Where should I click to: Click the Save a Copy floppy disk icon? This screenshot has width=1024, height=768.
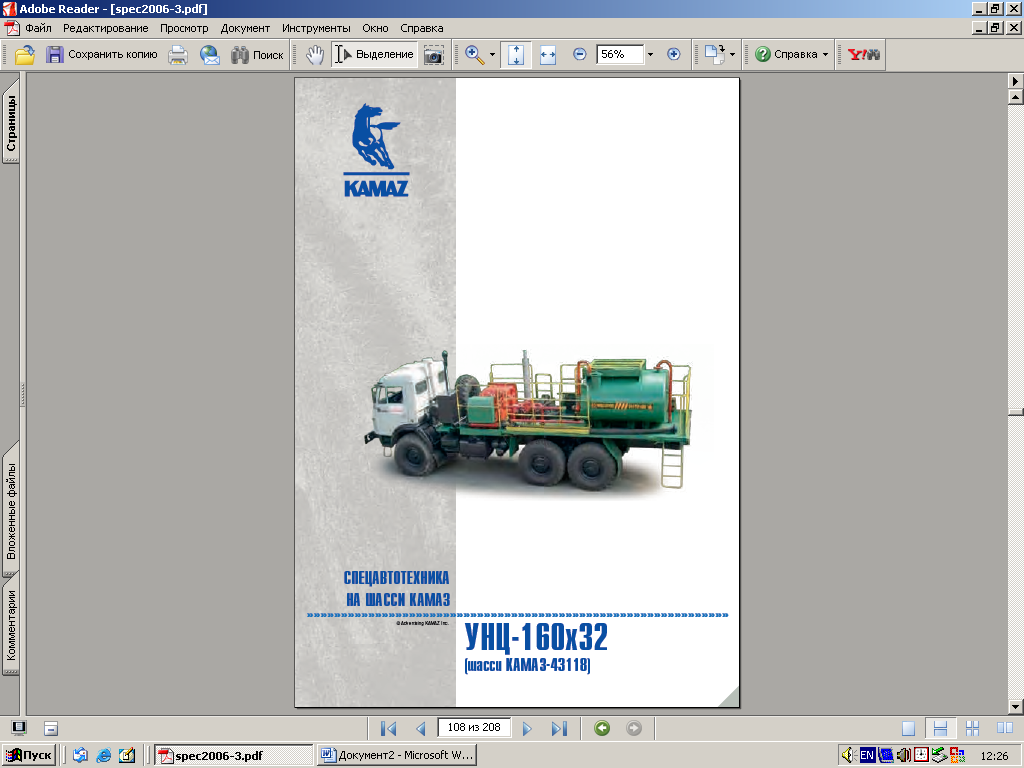click(x=54, y=55)
